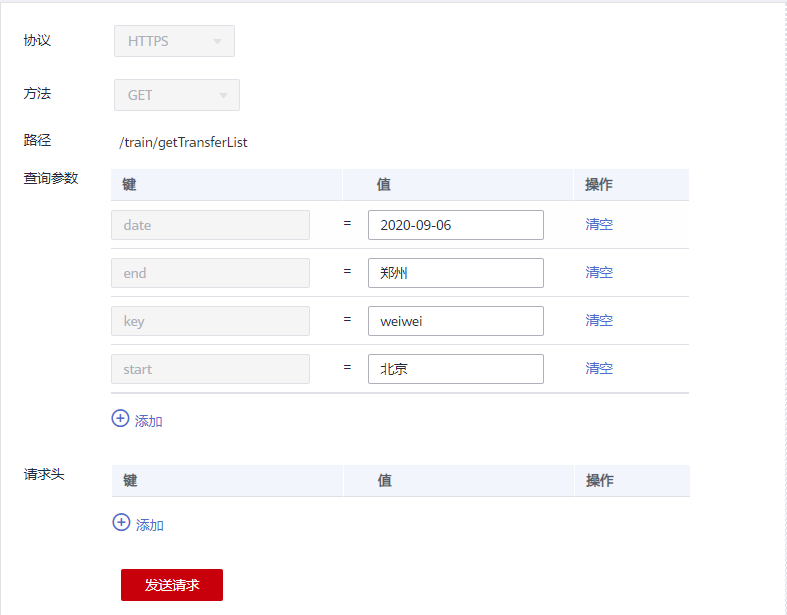
Task: Click the key value field weiwei
Action: [x=456, y=321]
